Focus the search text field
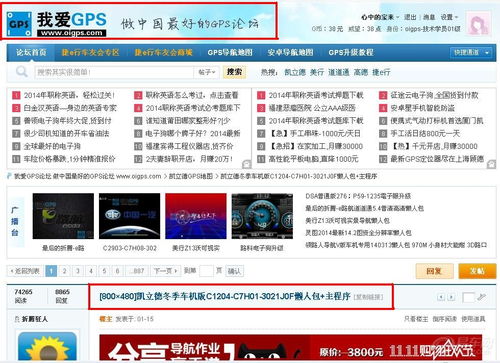The width and height of the screenshot is (500, 363). (x=114, y=72)
